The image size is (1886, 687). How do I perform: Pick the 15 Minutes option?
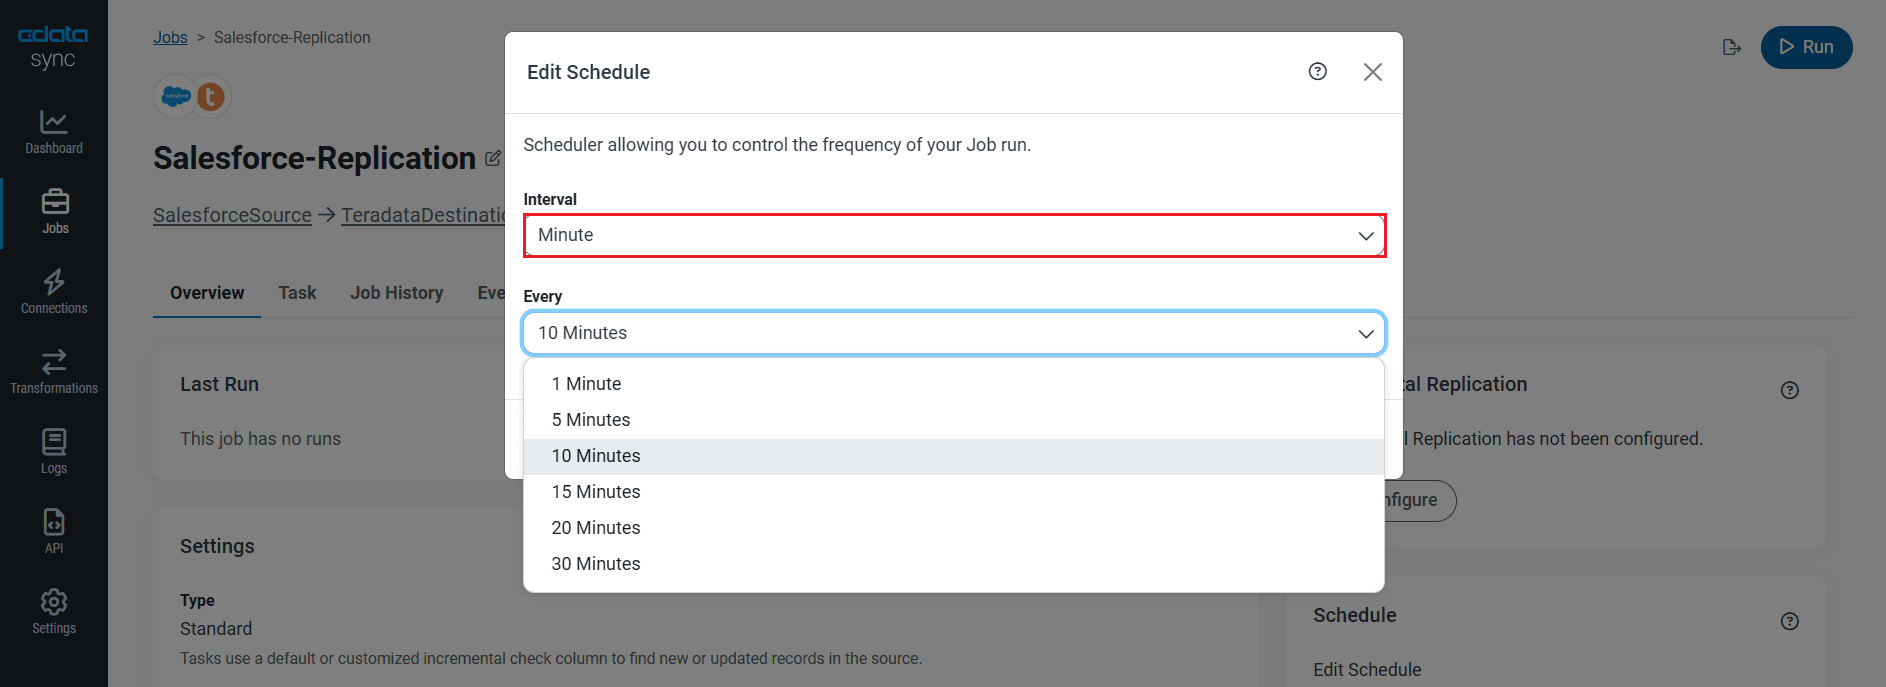point(596,492)
